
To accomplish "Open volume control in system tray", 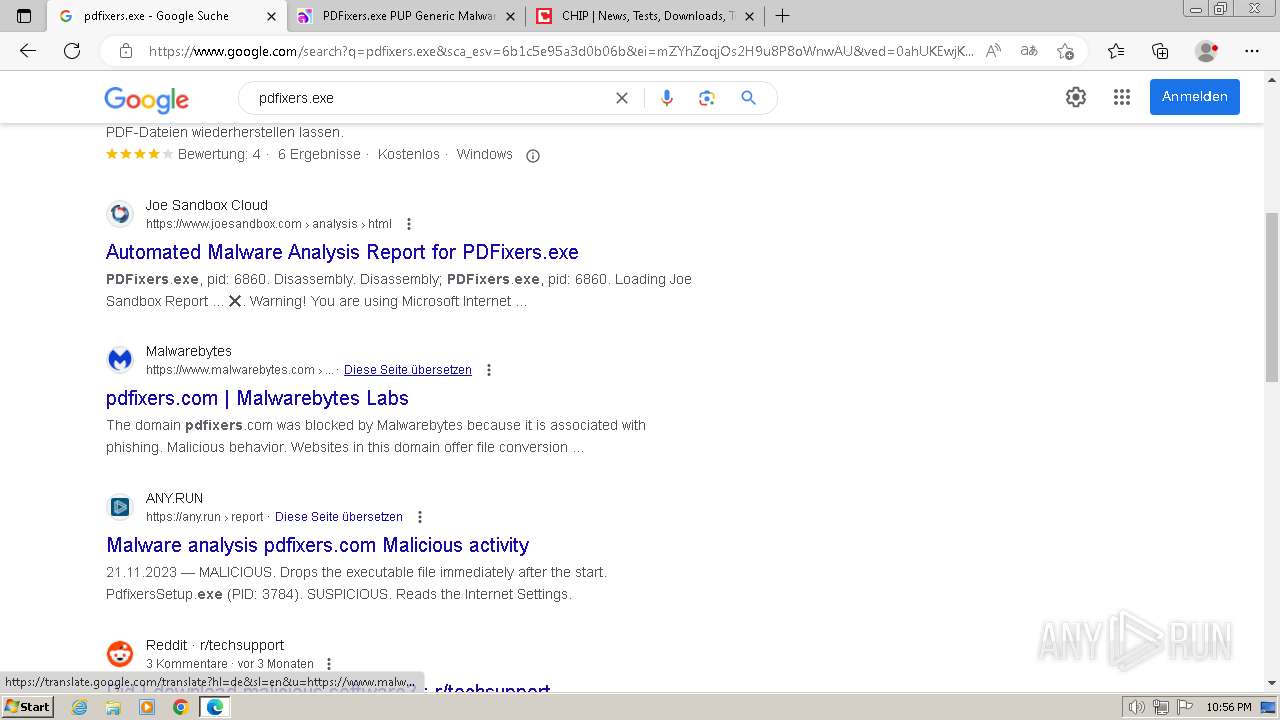I will pos(1137,707).
